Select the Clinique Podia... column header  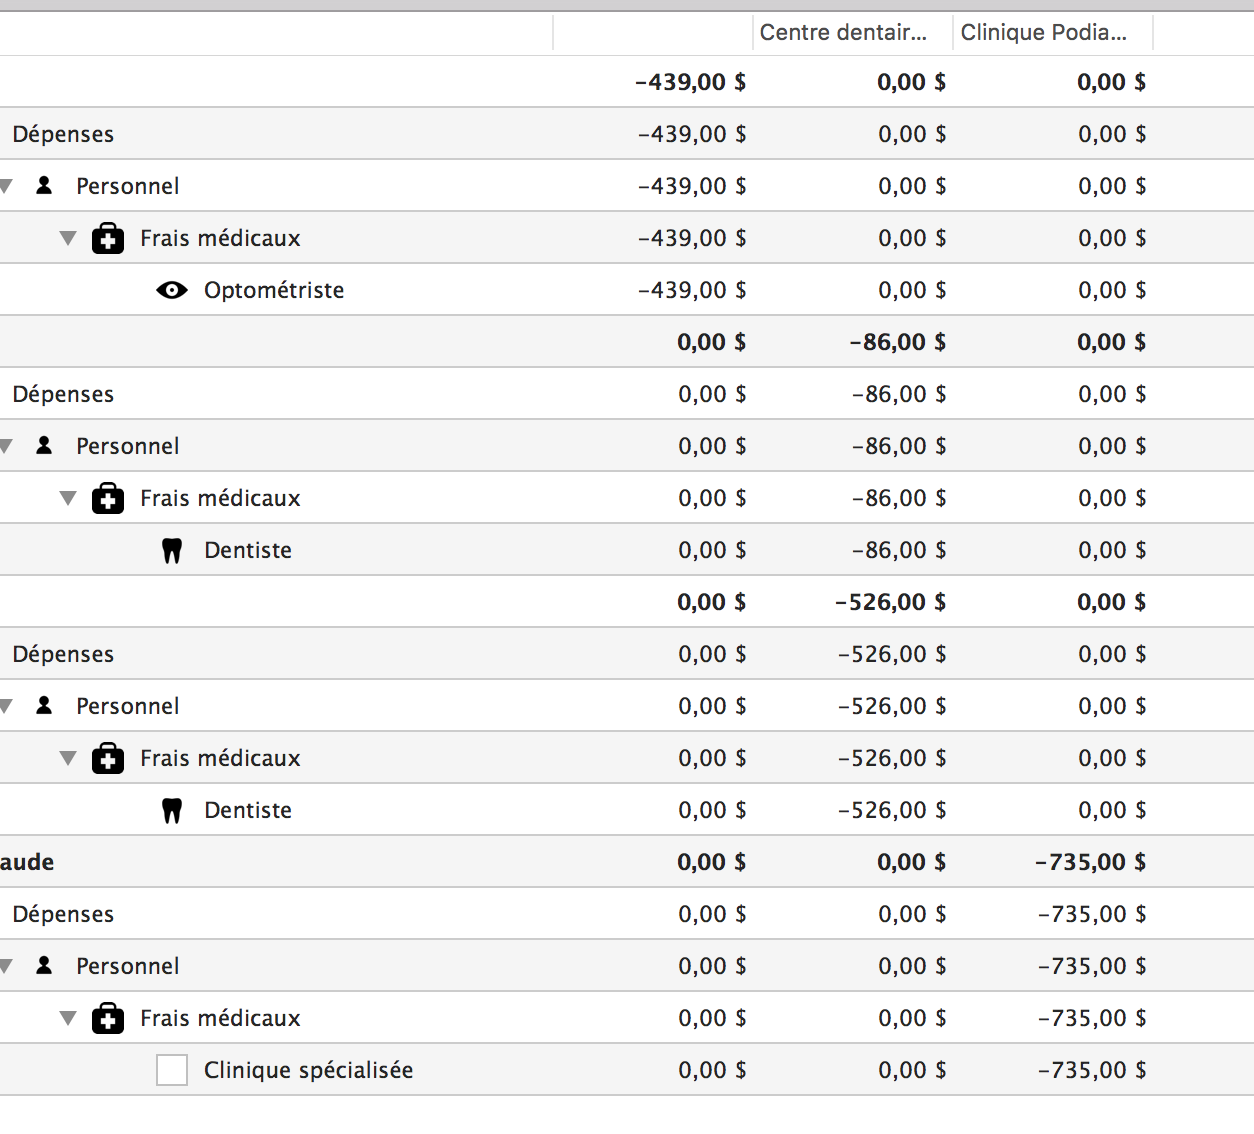[1053, 32]
